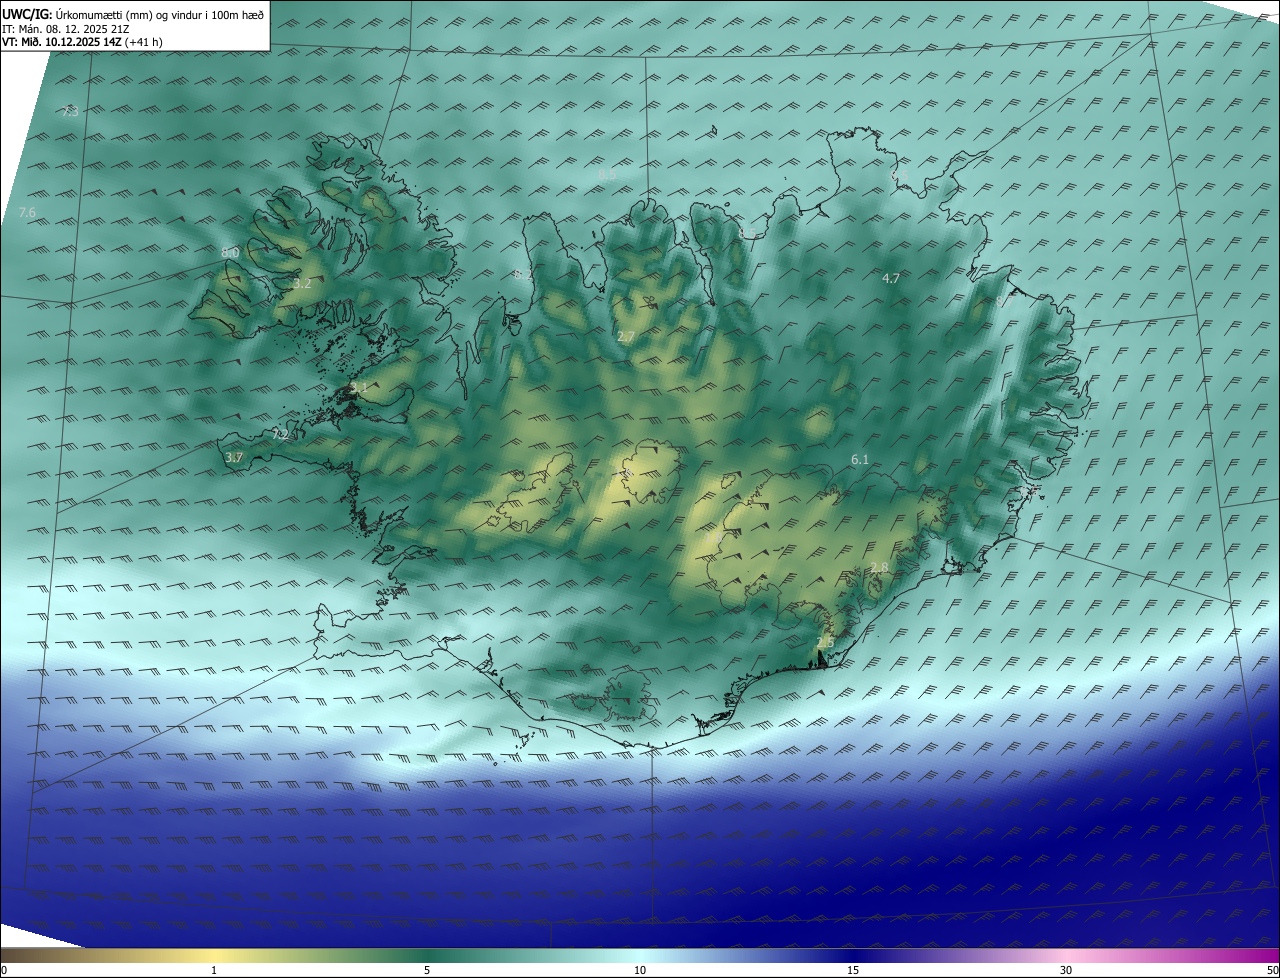This screenshot has width=1280, height=978.
Task: Click the 30 tick on the colour scale
Action: [1066, 970]
